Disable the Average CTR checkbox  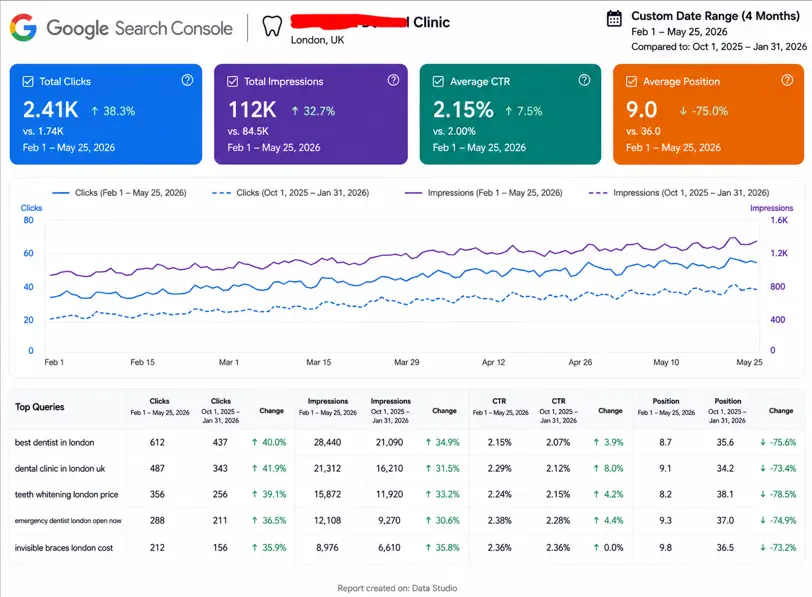click(x=438, y=81)
